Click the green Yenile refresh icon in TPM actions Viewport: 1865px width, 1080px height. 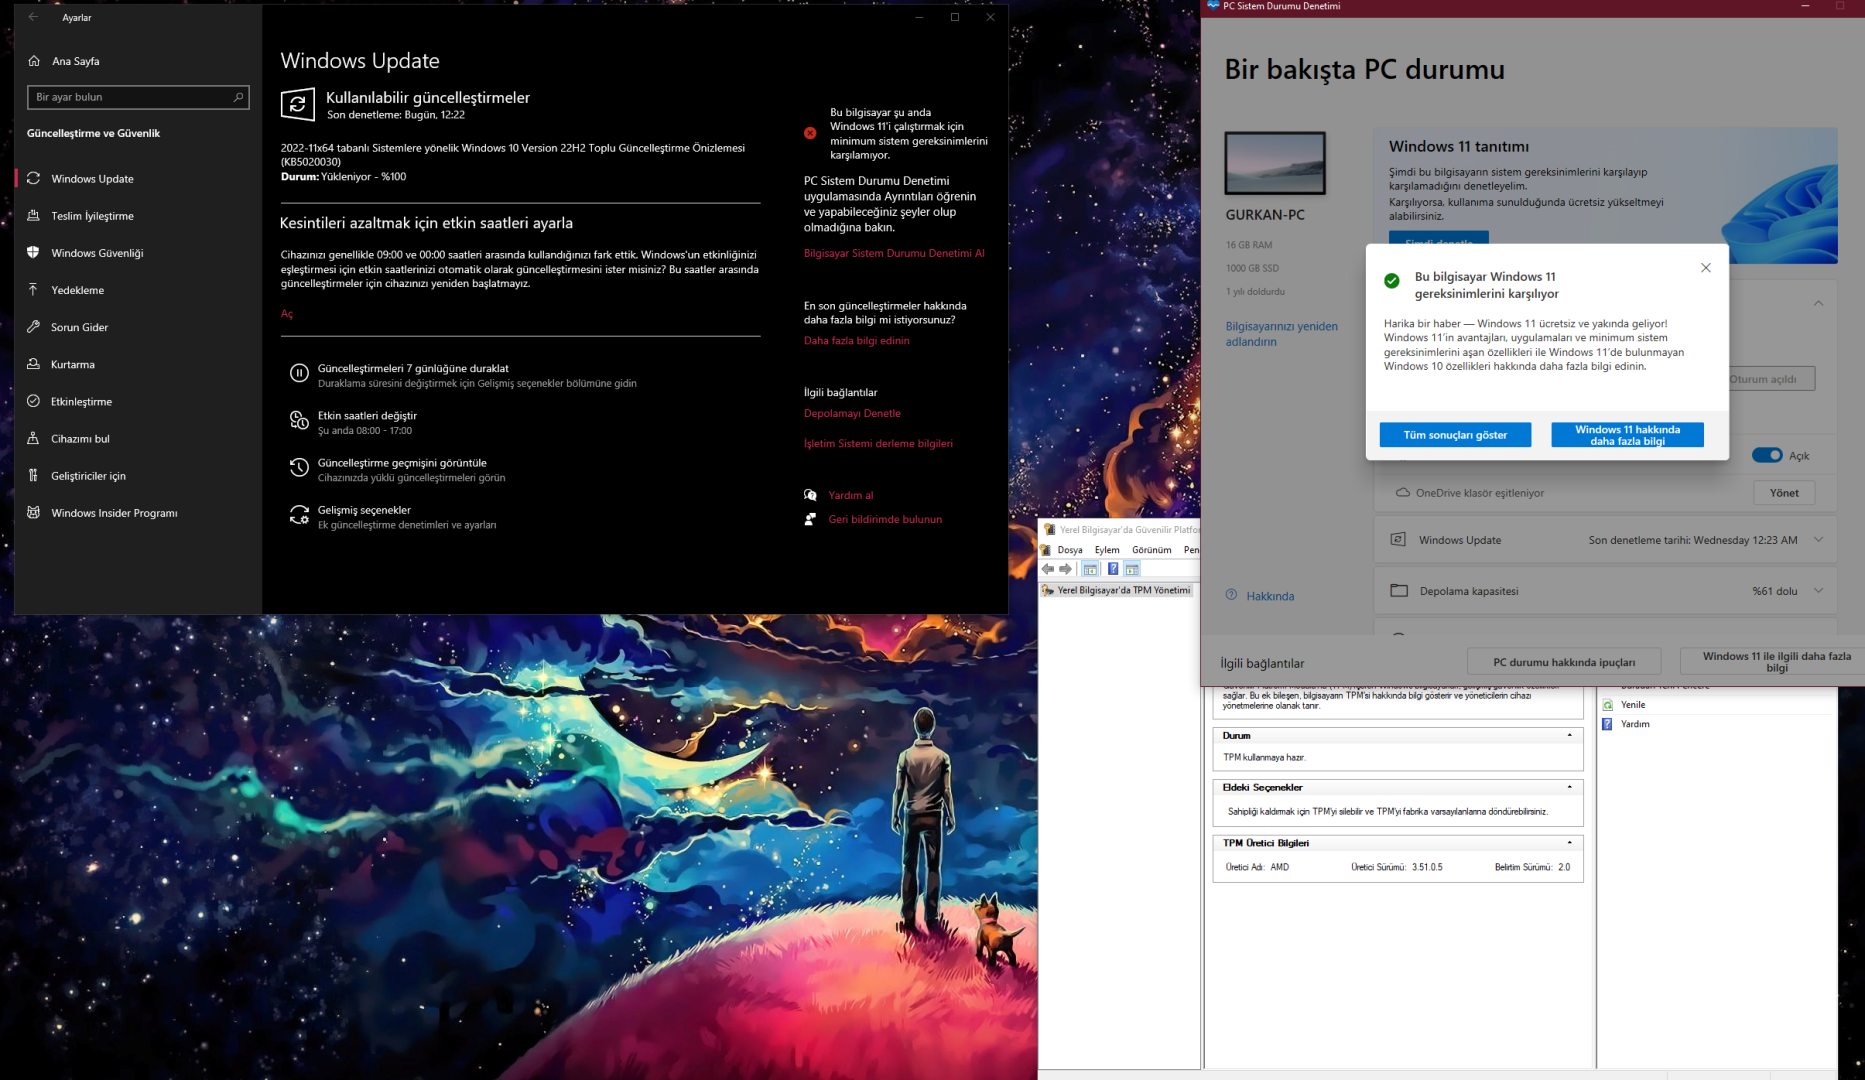click(1608, 705)
